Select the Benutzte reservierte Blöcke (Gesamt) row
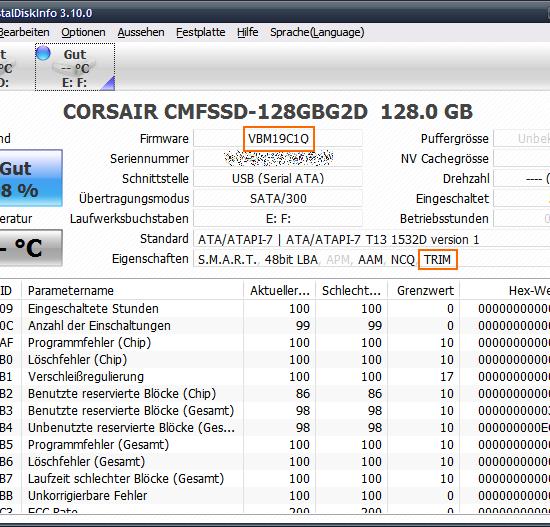 [275, 411]
